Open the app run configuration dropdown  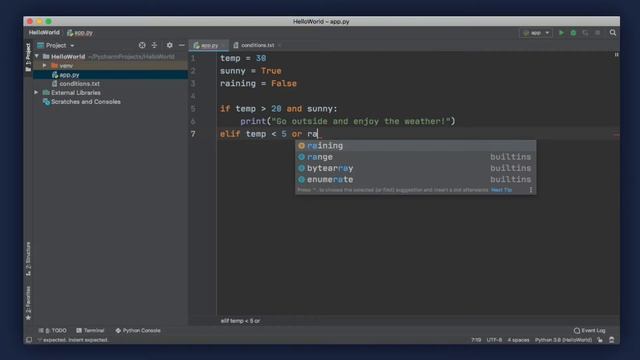pyautogui.click(x=536, y=33)
